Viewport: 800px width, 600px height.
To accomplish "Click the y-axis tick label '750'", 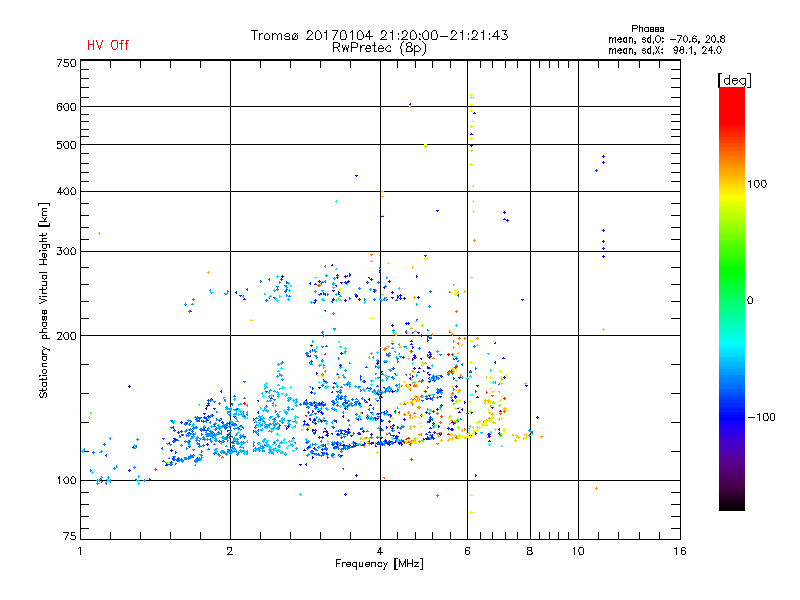I will [x=66, y=63].
